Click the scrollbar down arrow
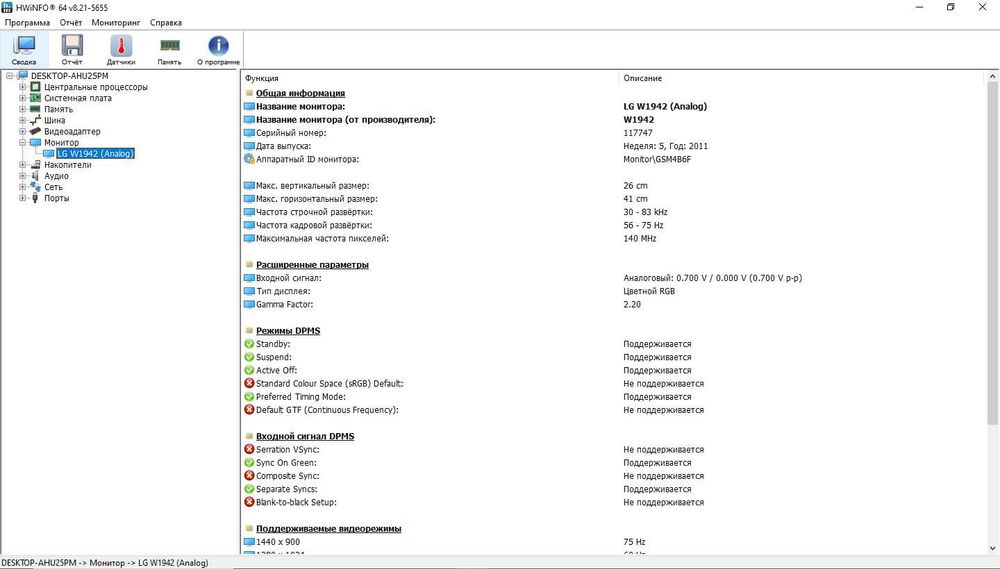This screenshot has width=1000, height=569. click(992, 548)
